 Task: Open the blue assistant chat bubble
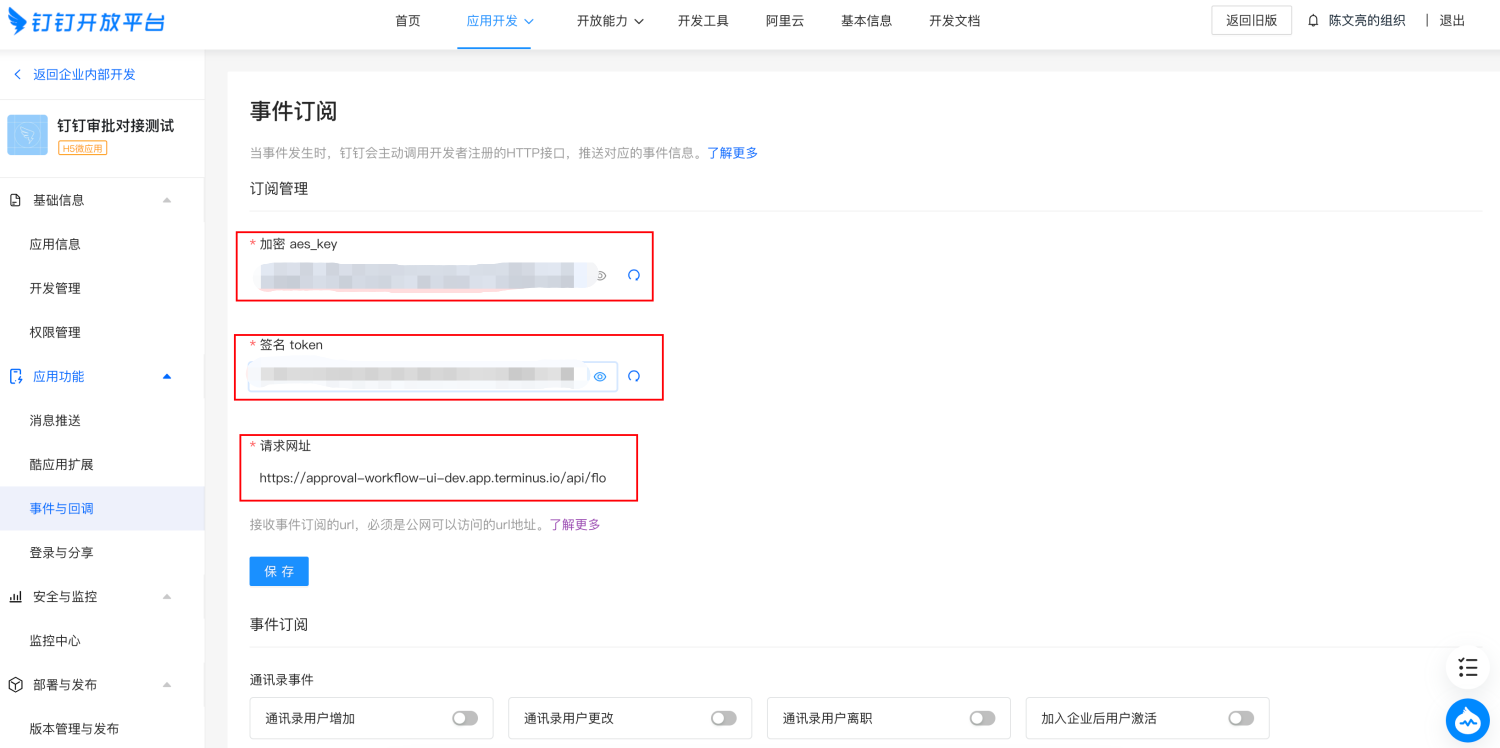tap(1468, 720)
